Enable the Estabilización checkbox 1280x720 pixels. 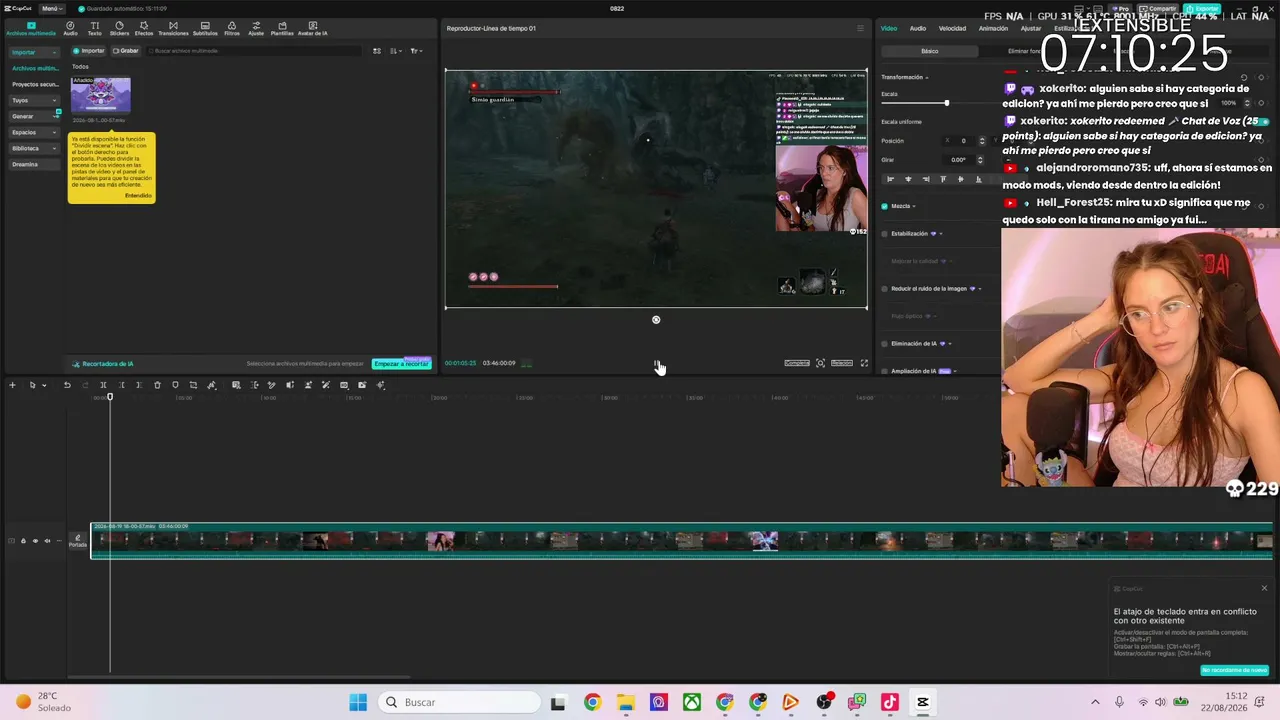[x=884, y=234]
